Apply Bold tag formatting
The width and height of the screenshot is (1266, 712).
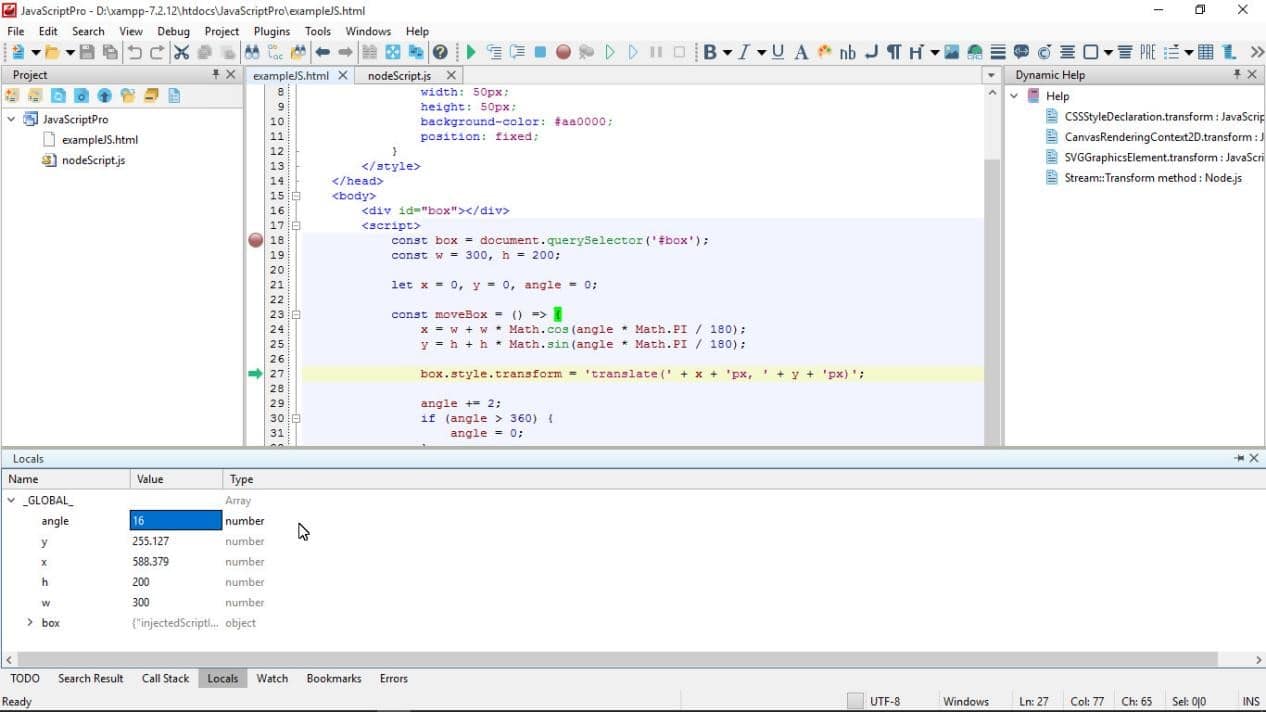point(710,52)
